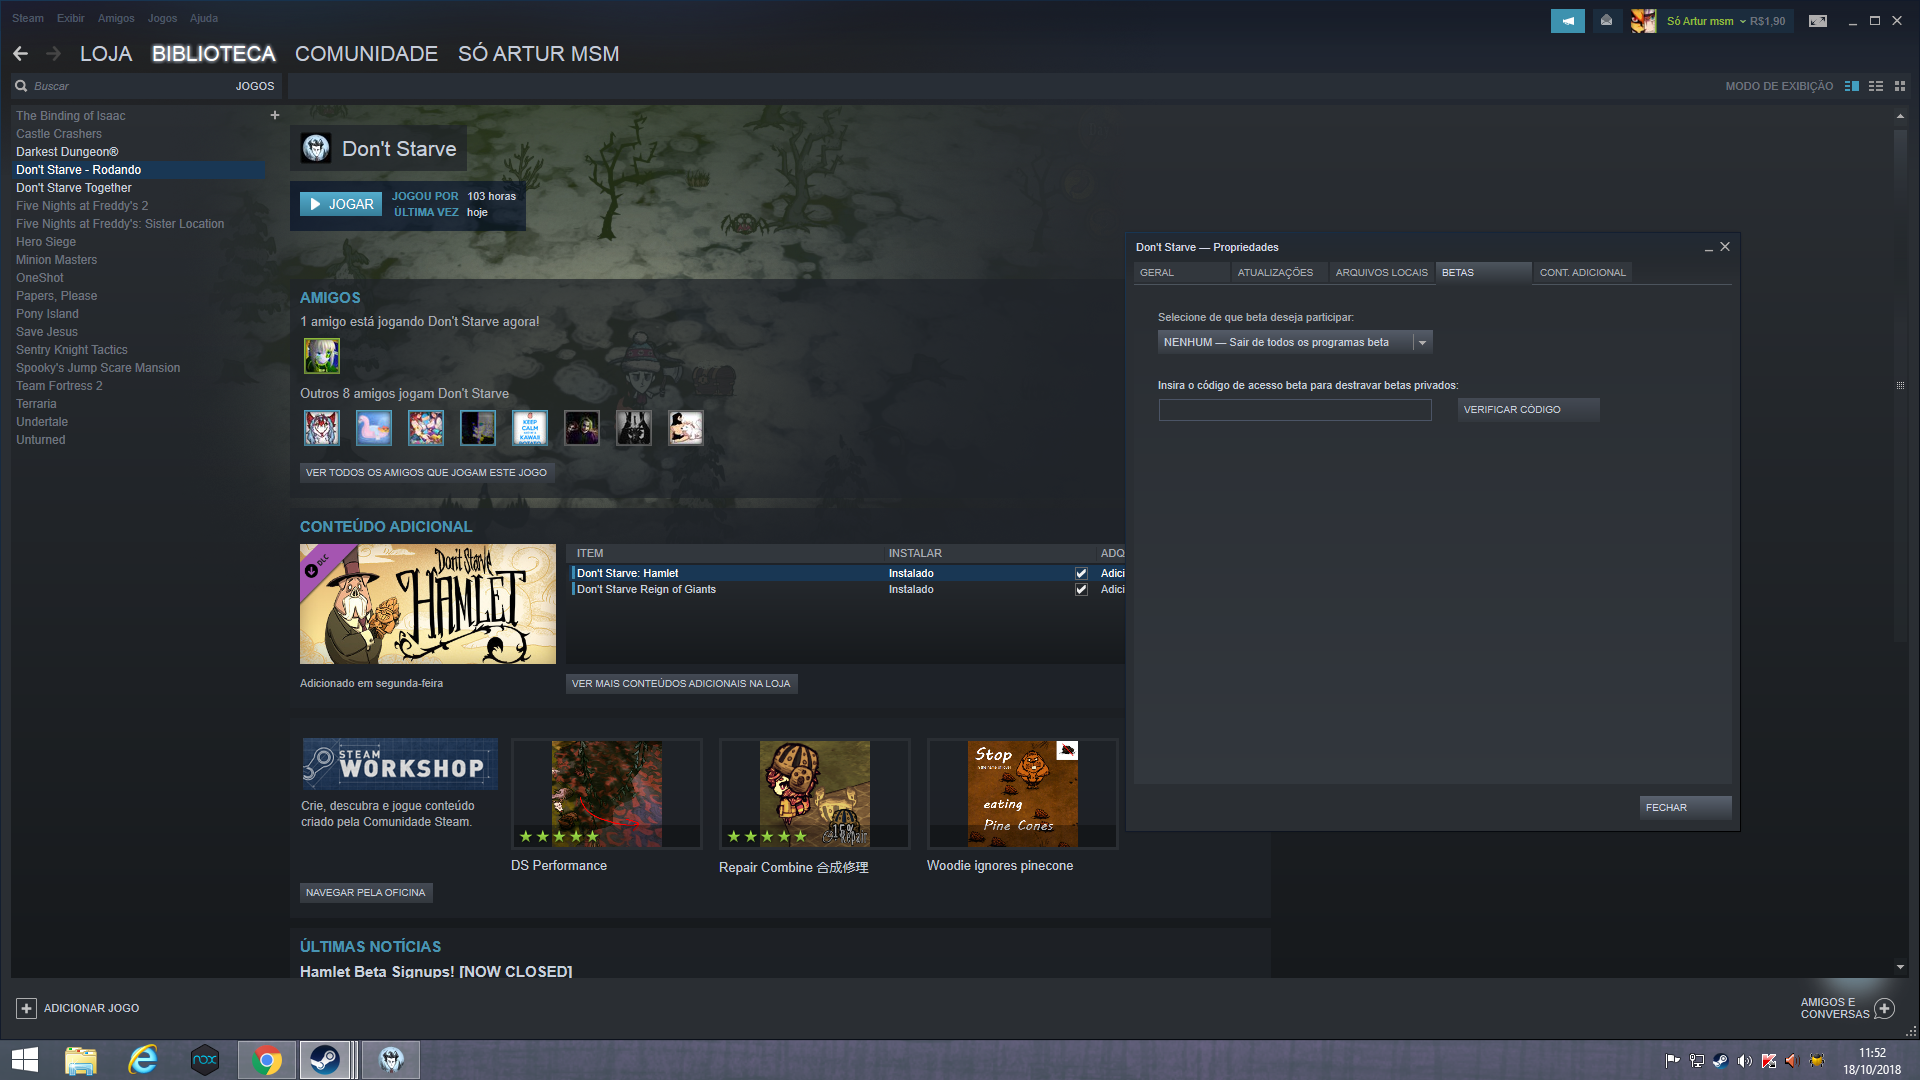Switch library to list view icon
Viewport: 1920px width, 1080px height.
click(x=1876, y=86)
